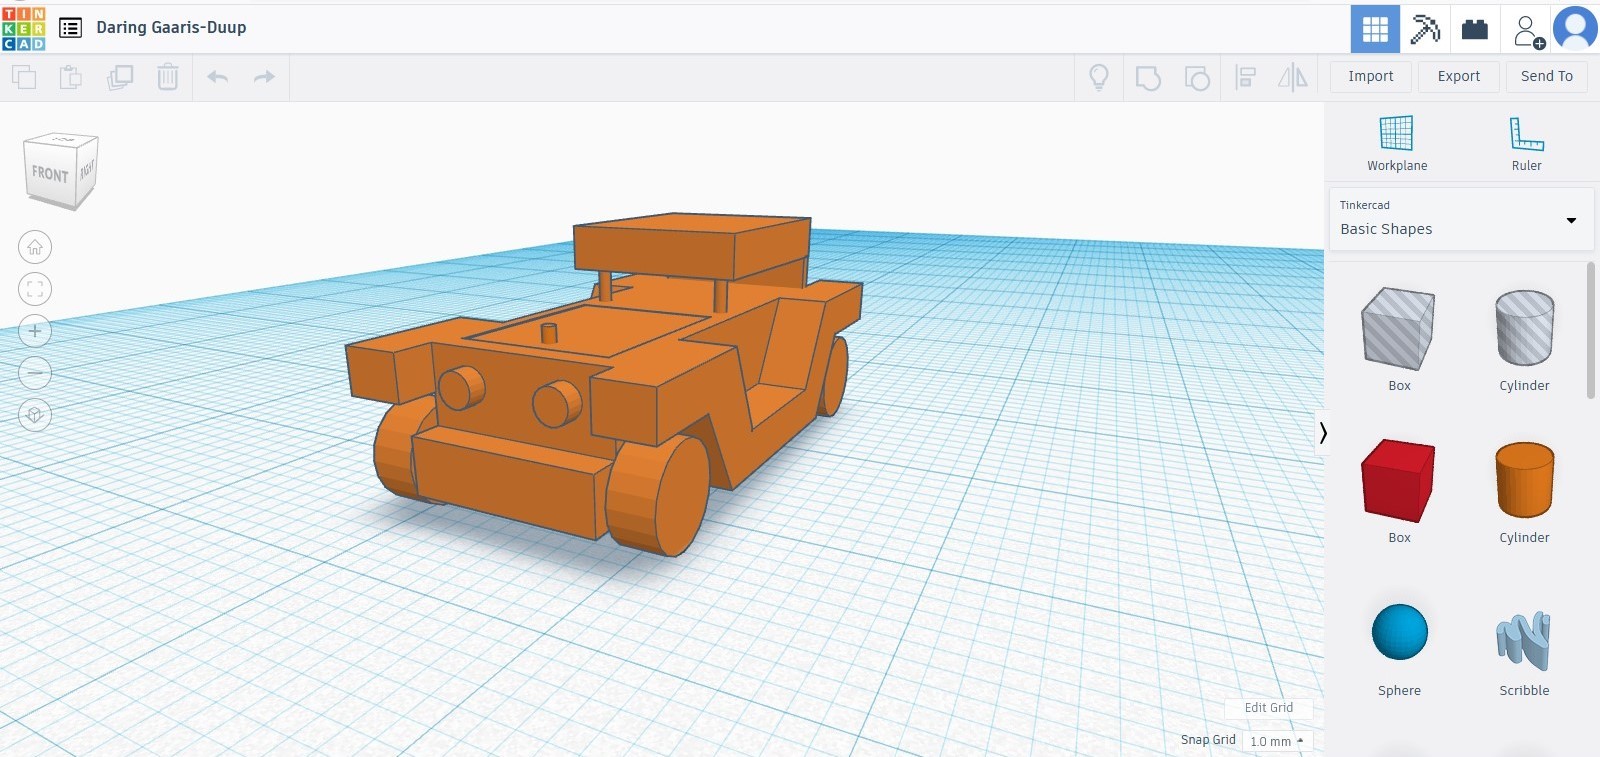Zoom out with the minus button
The width and height of the screenshot is (1600, 757).
(35, 373)
